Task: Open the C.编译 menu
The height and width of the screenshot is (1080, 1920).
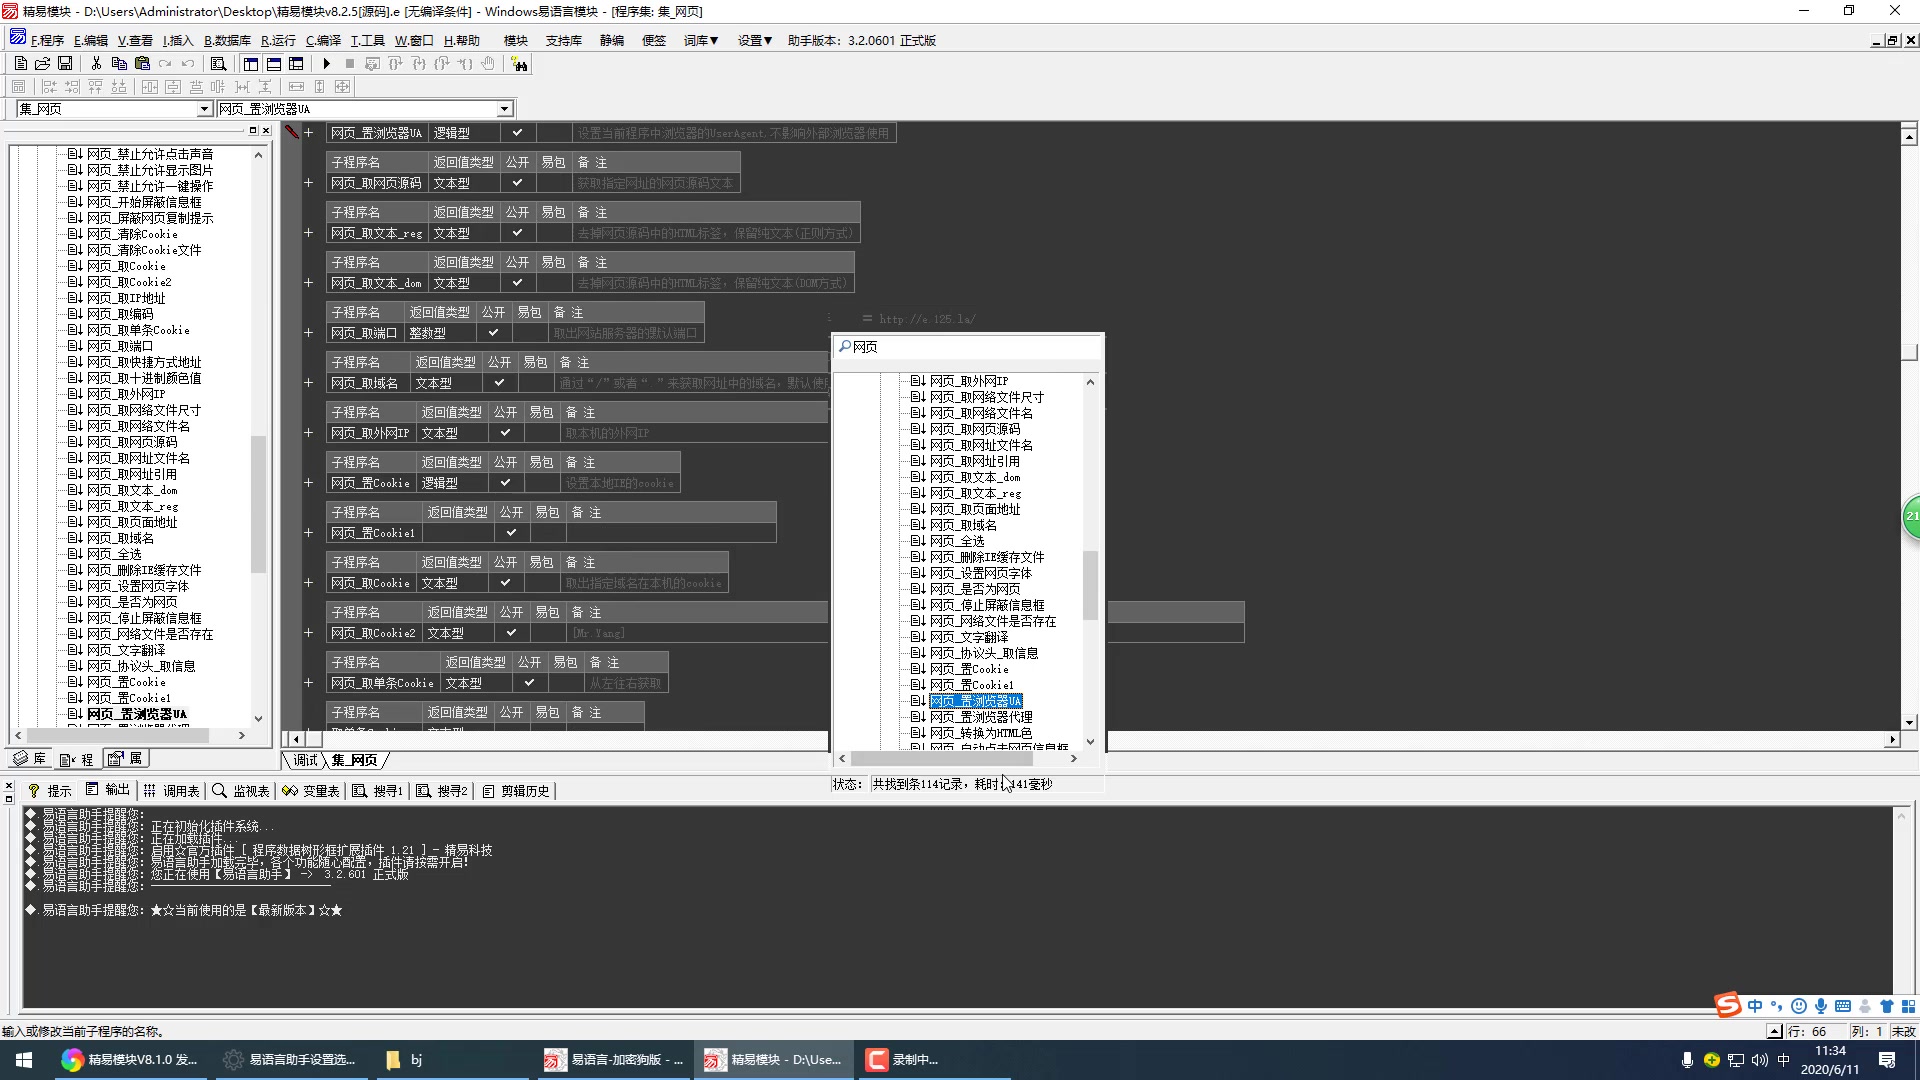Action: point(323,41)
